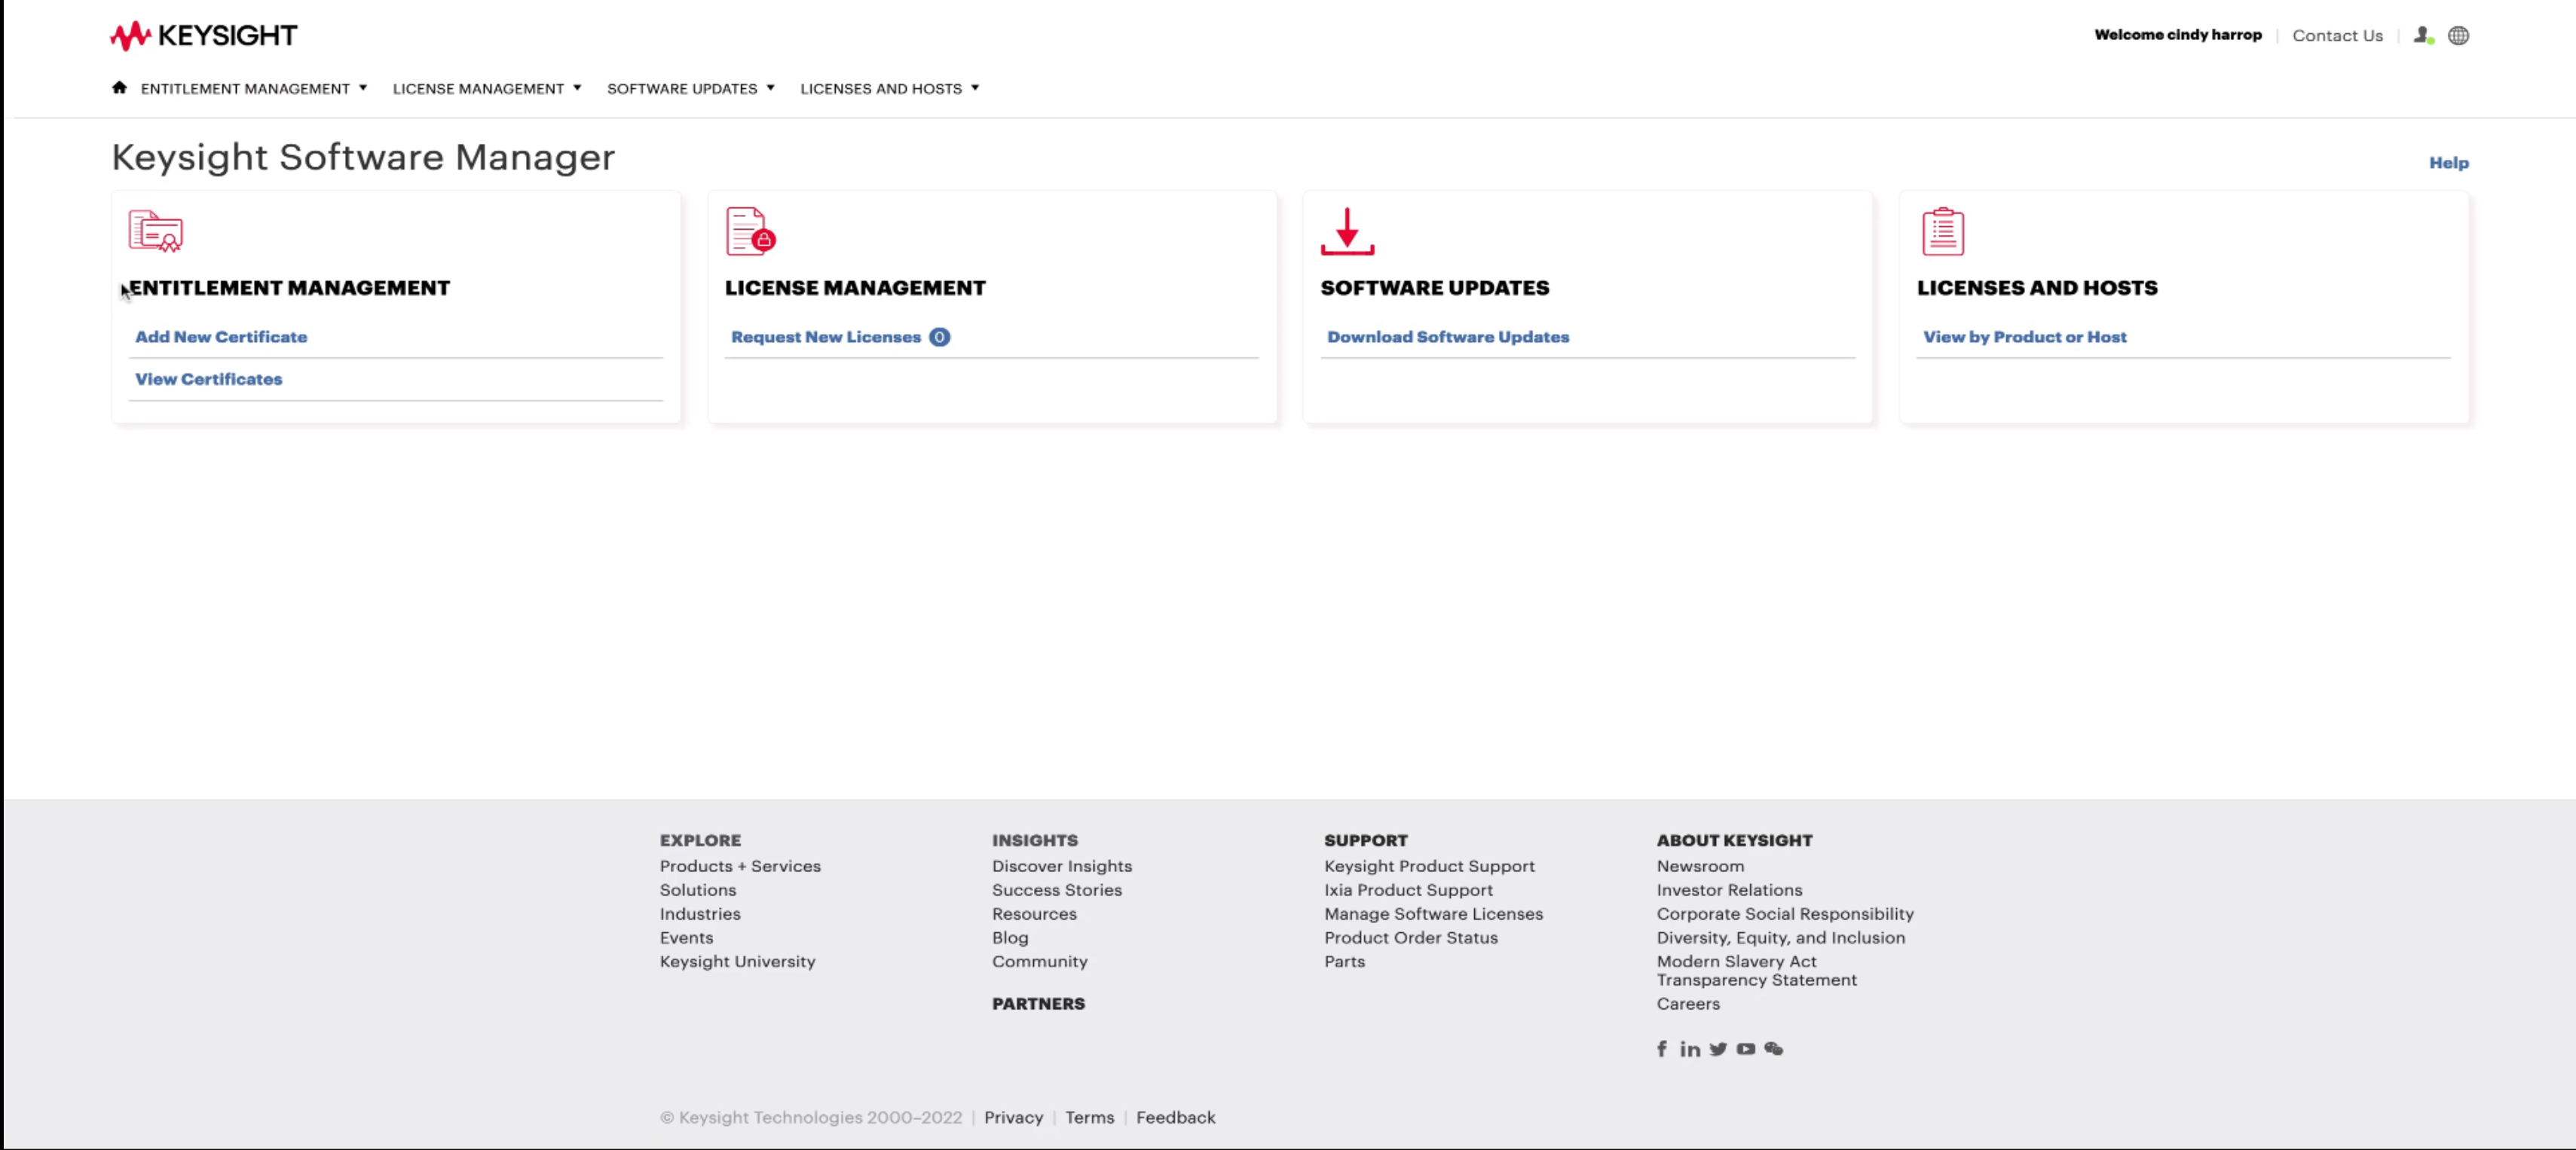Open Careers footer link
The width and height of the screenshot is (2576, 1150).
tap(1688, 1004)
